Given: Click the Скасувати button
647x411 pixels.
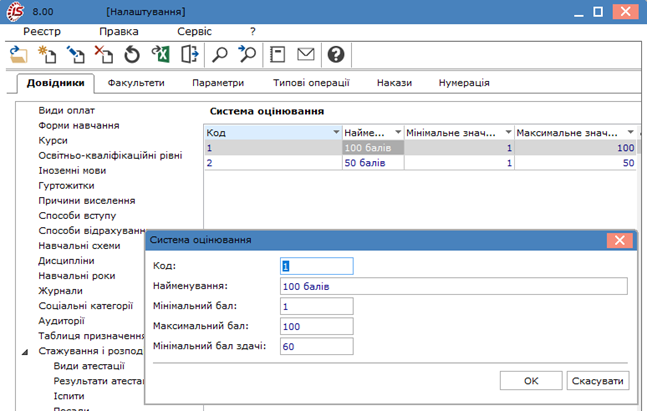Looking at the screenshot, I should click(x=597, y=381).
